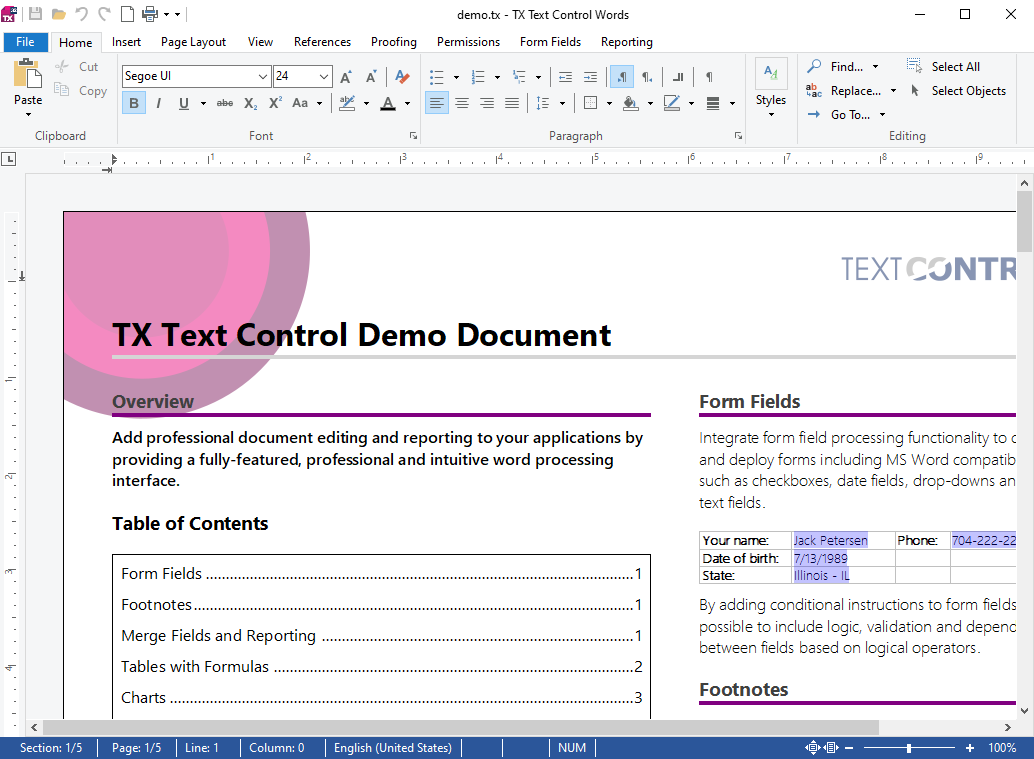
Task: Toggle Bold formatting off
Action: click(133, 103)
